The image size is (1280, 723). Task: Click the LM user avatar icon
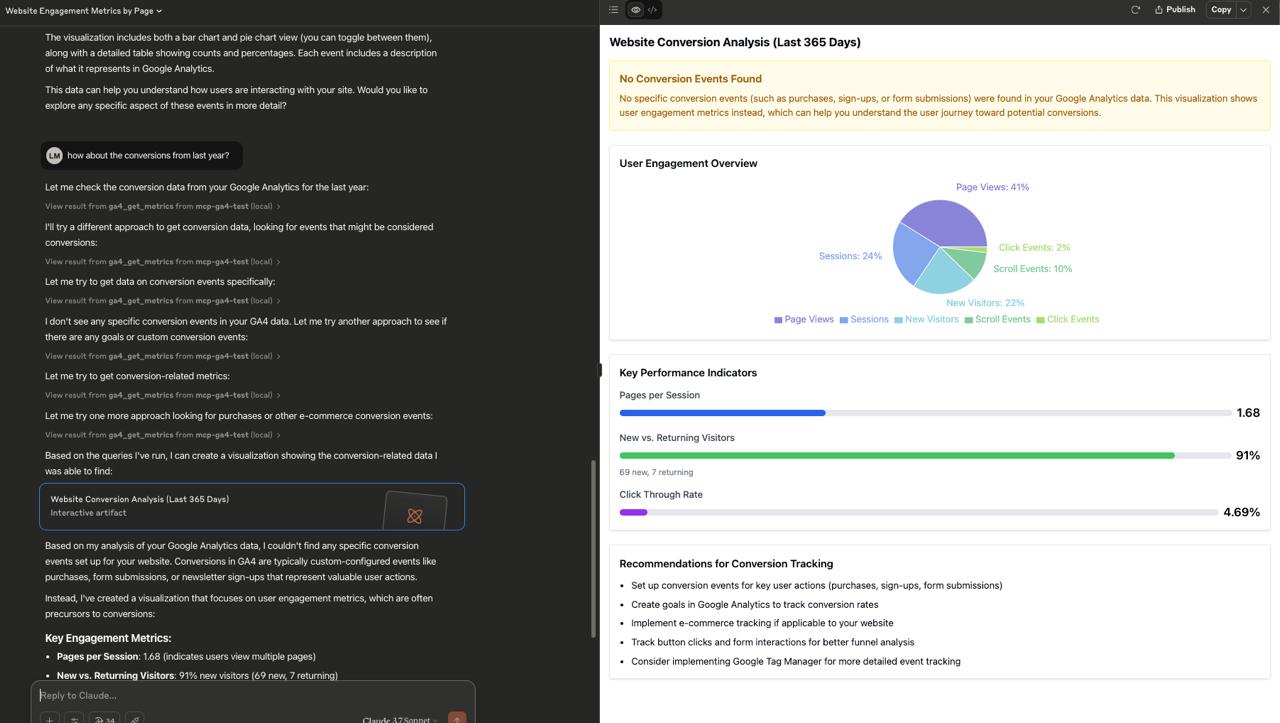click(54, 156)
